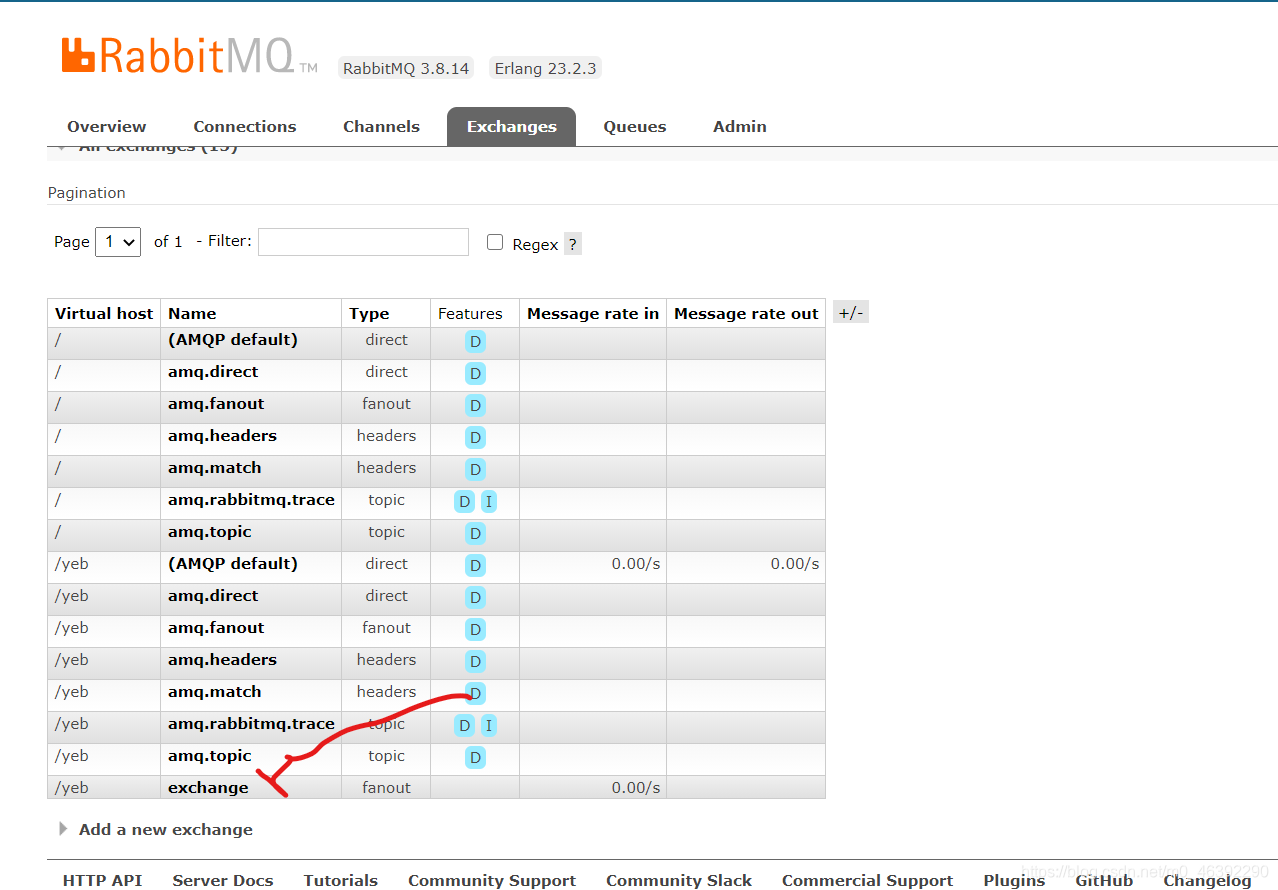1278x890 pixels.
Task: Open the Commercial Support link
Action: [x=867, y=880]
